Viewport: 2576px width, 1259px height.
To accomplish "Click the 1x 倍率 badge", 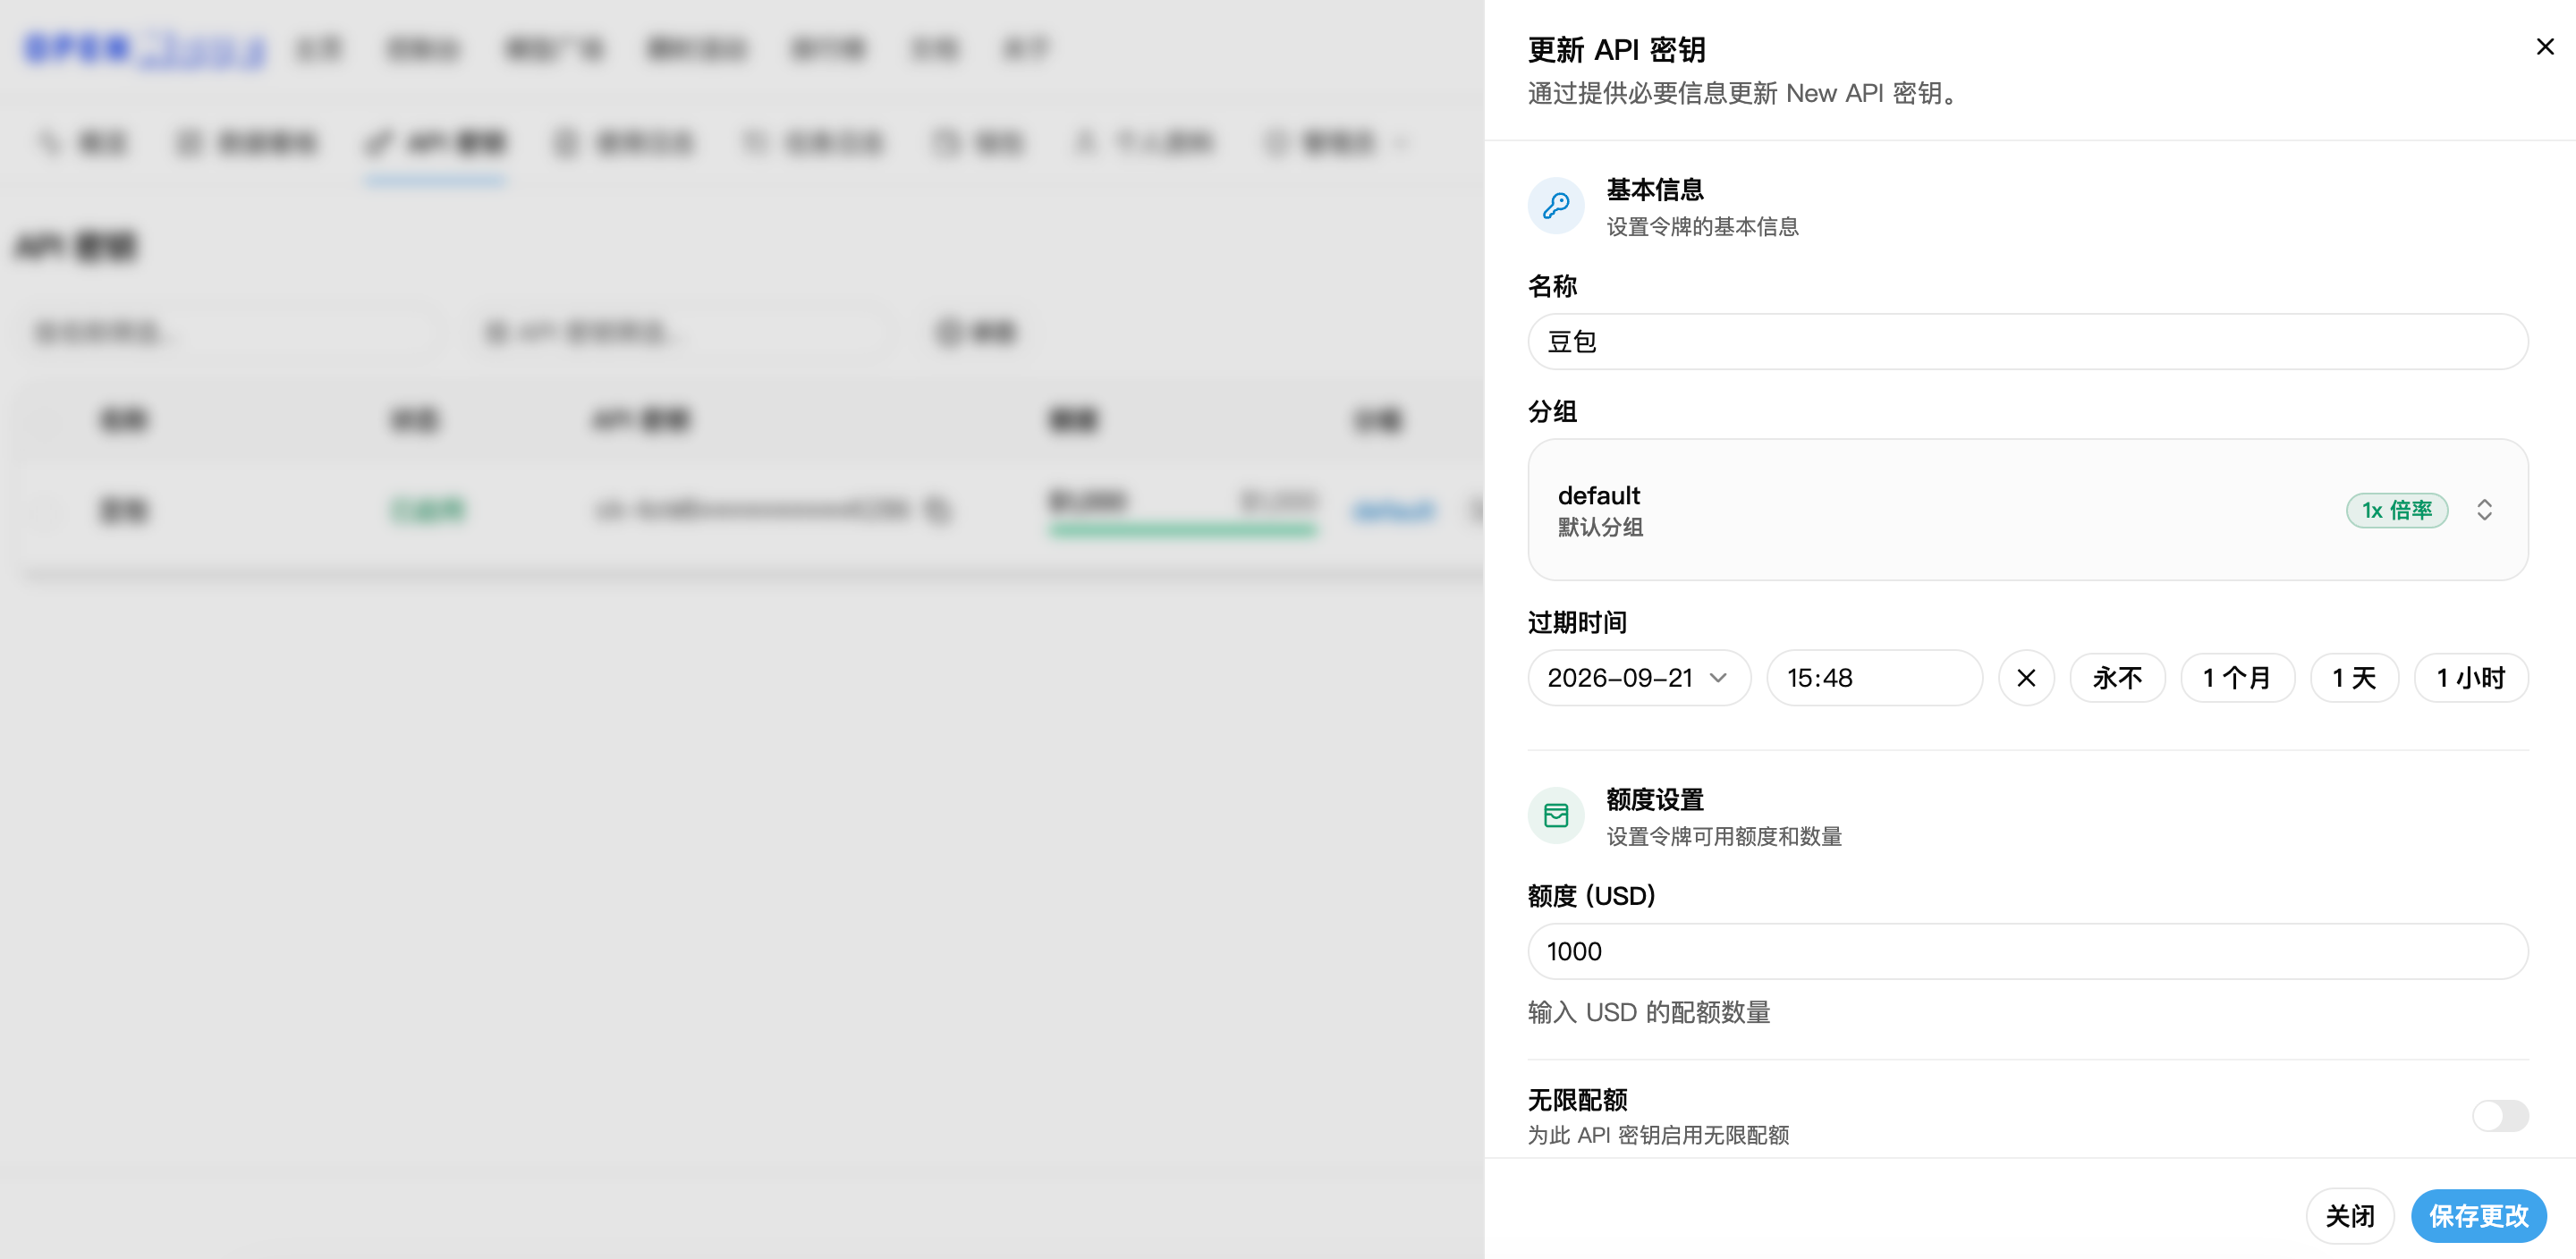I will point(2396,510).
